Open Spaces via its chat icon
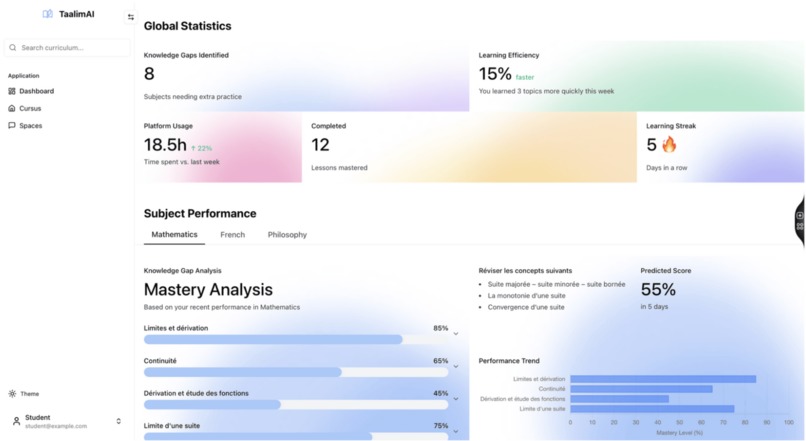The image size is (806, 441). coord(12,125)
